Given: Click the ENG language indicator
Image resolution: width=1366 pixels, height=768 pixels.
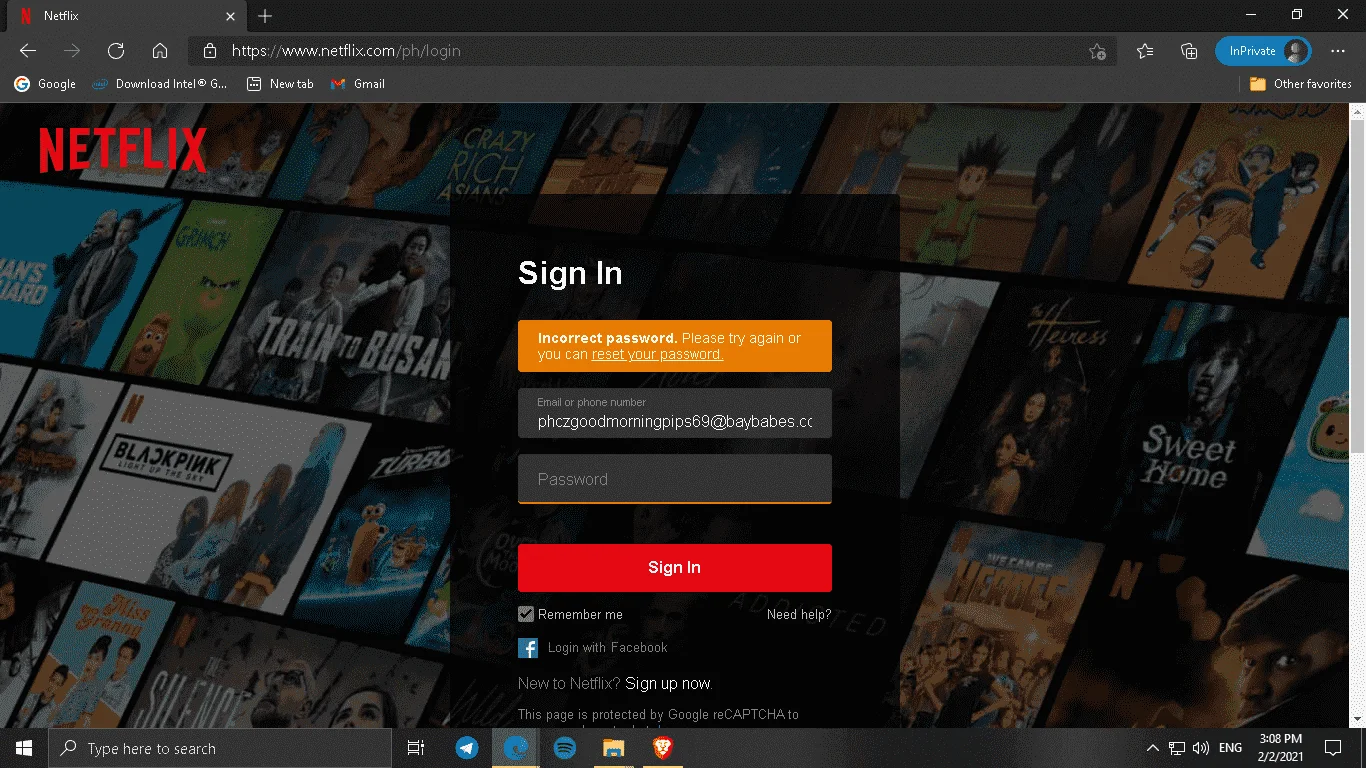Looking at the screenshot, I should coord(1231,748).
